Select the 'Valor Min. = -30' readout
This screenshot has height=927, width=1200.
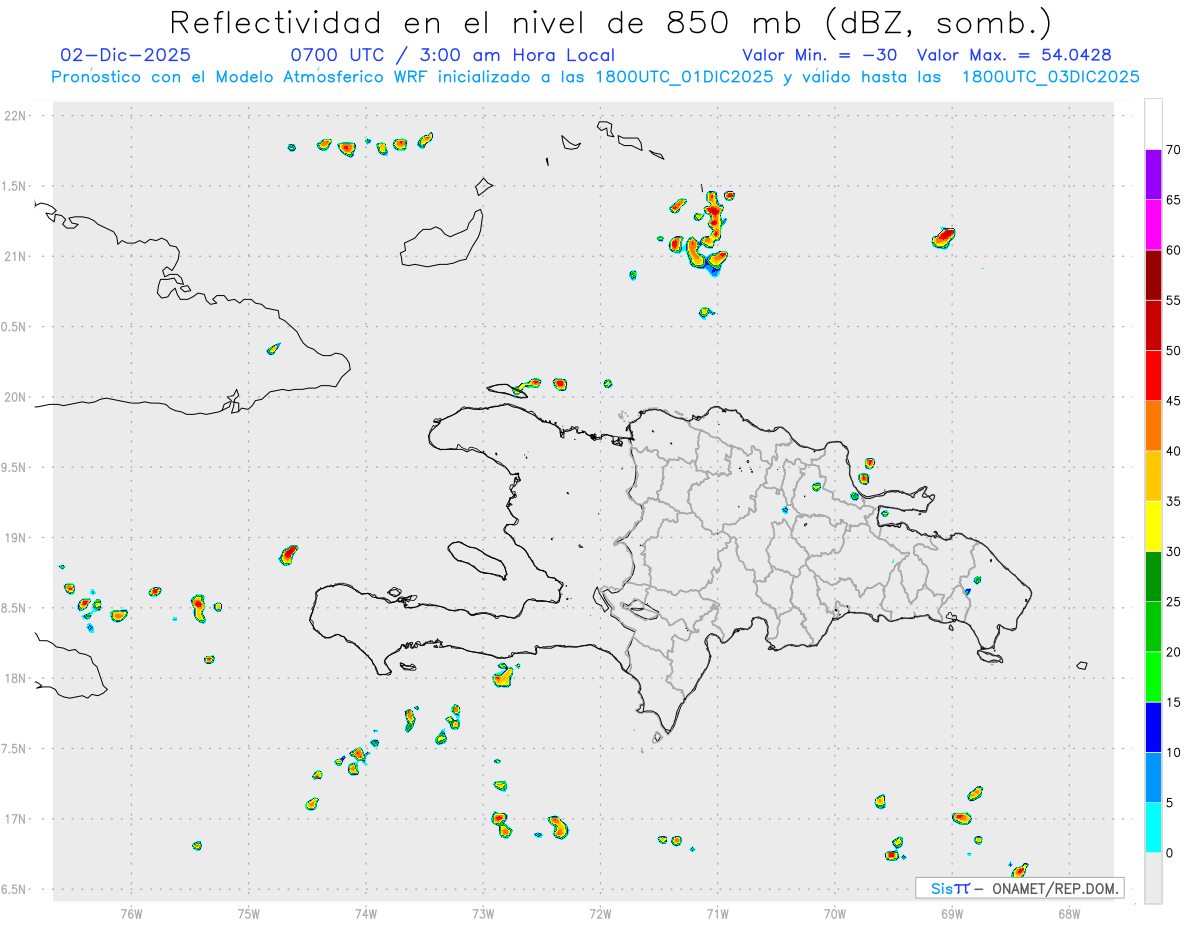(820, 55)
